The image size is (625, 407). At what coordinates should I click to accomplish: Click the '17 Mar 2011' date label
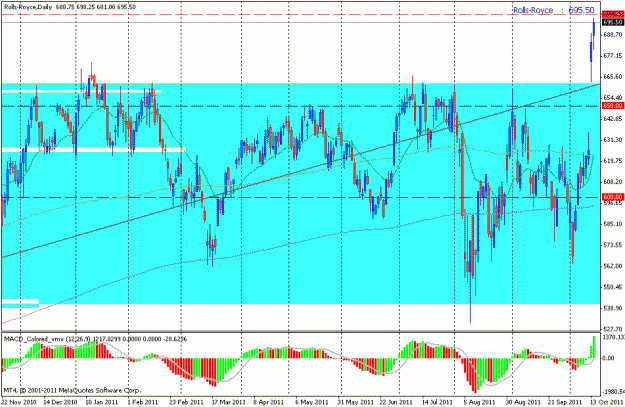pos(229,402)
